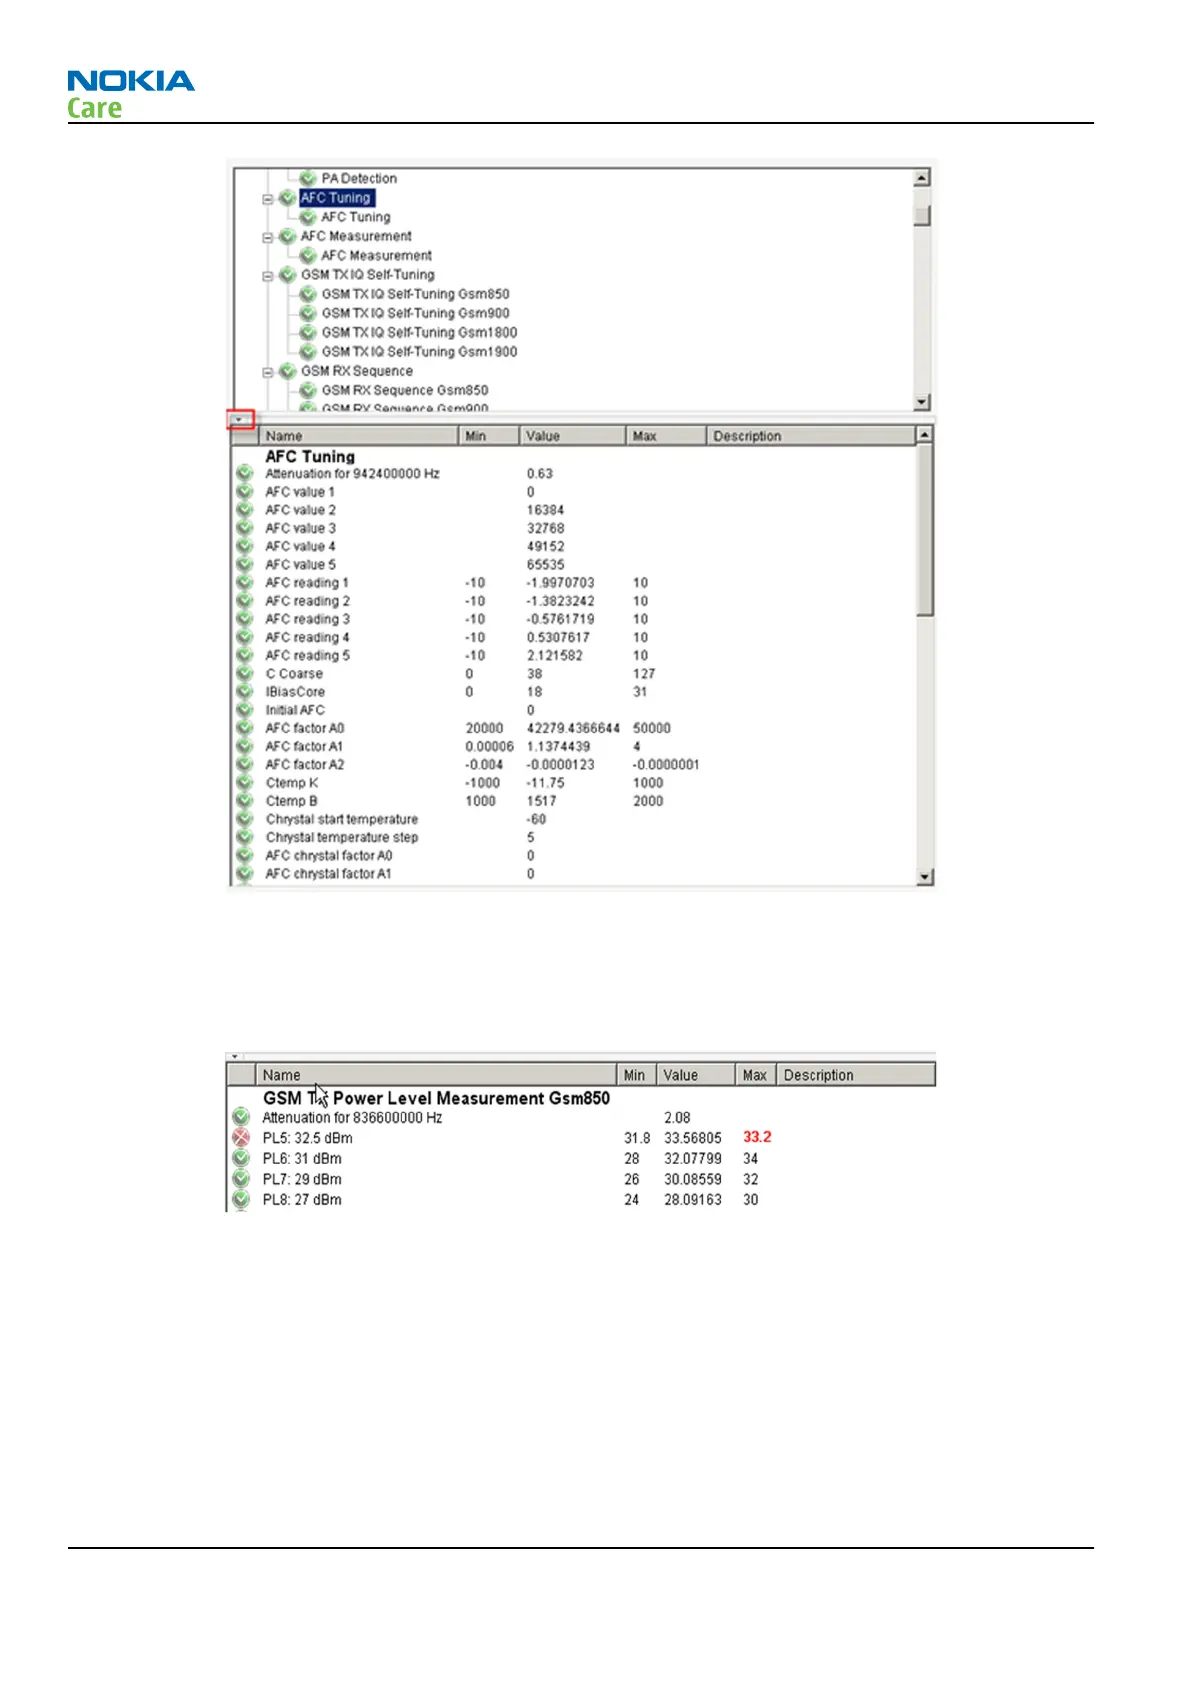
Task: Select the GSM RX Sequence Gsm850 item
Action: click(405, 390)
